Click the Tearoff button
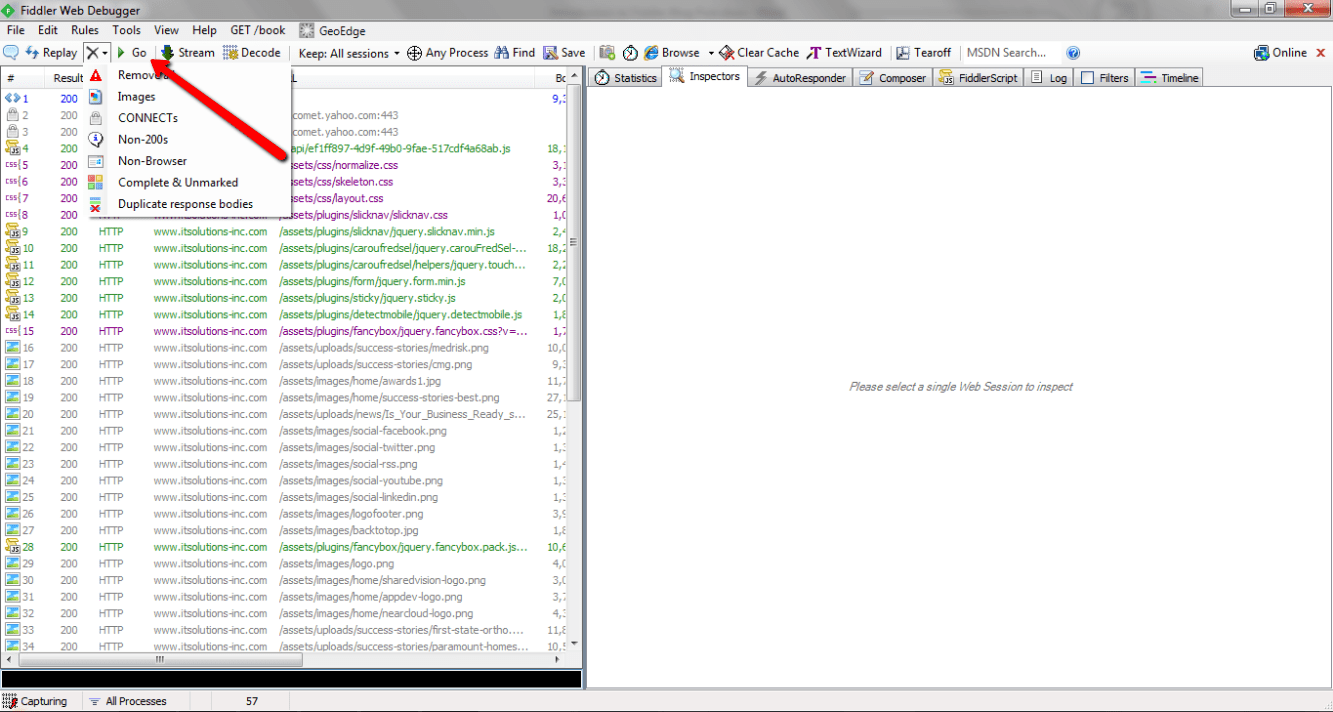 924,53
